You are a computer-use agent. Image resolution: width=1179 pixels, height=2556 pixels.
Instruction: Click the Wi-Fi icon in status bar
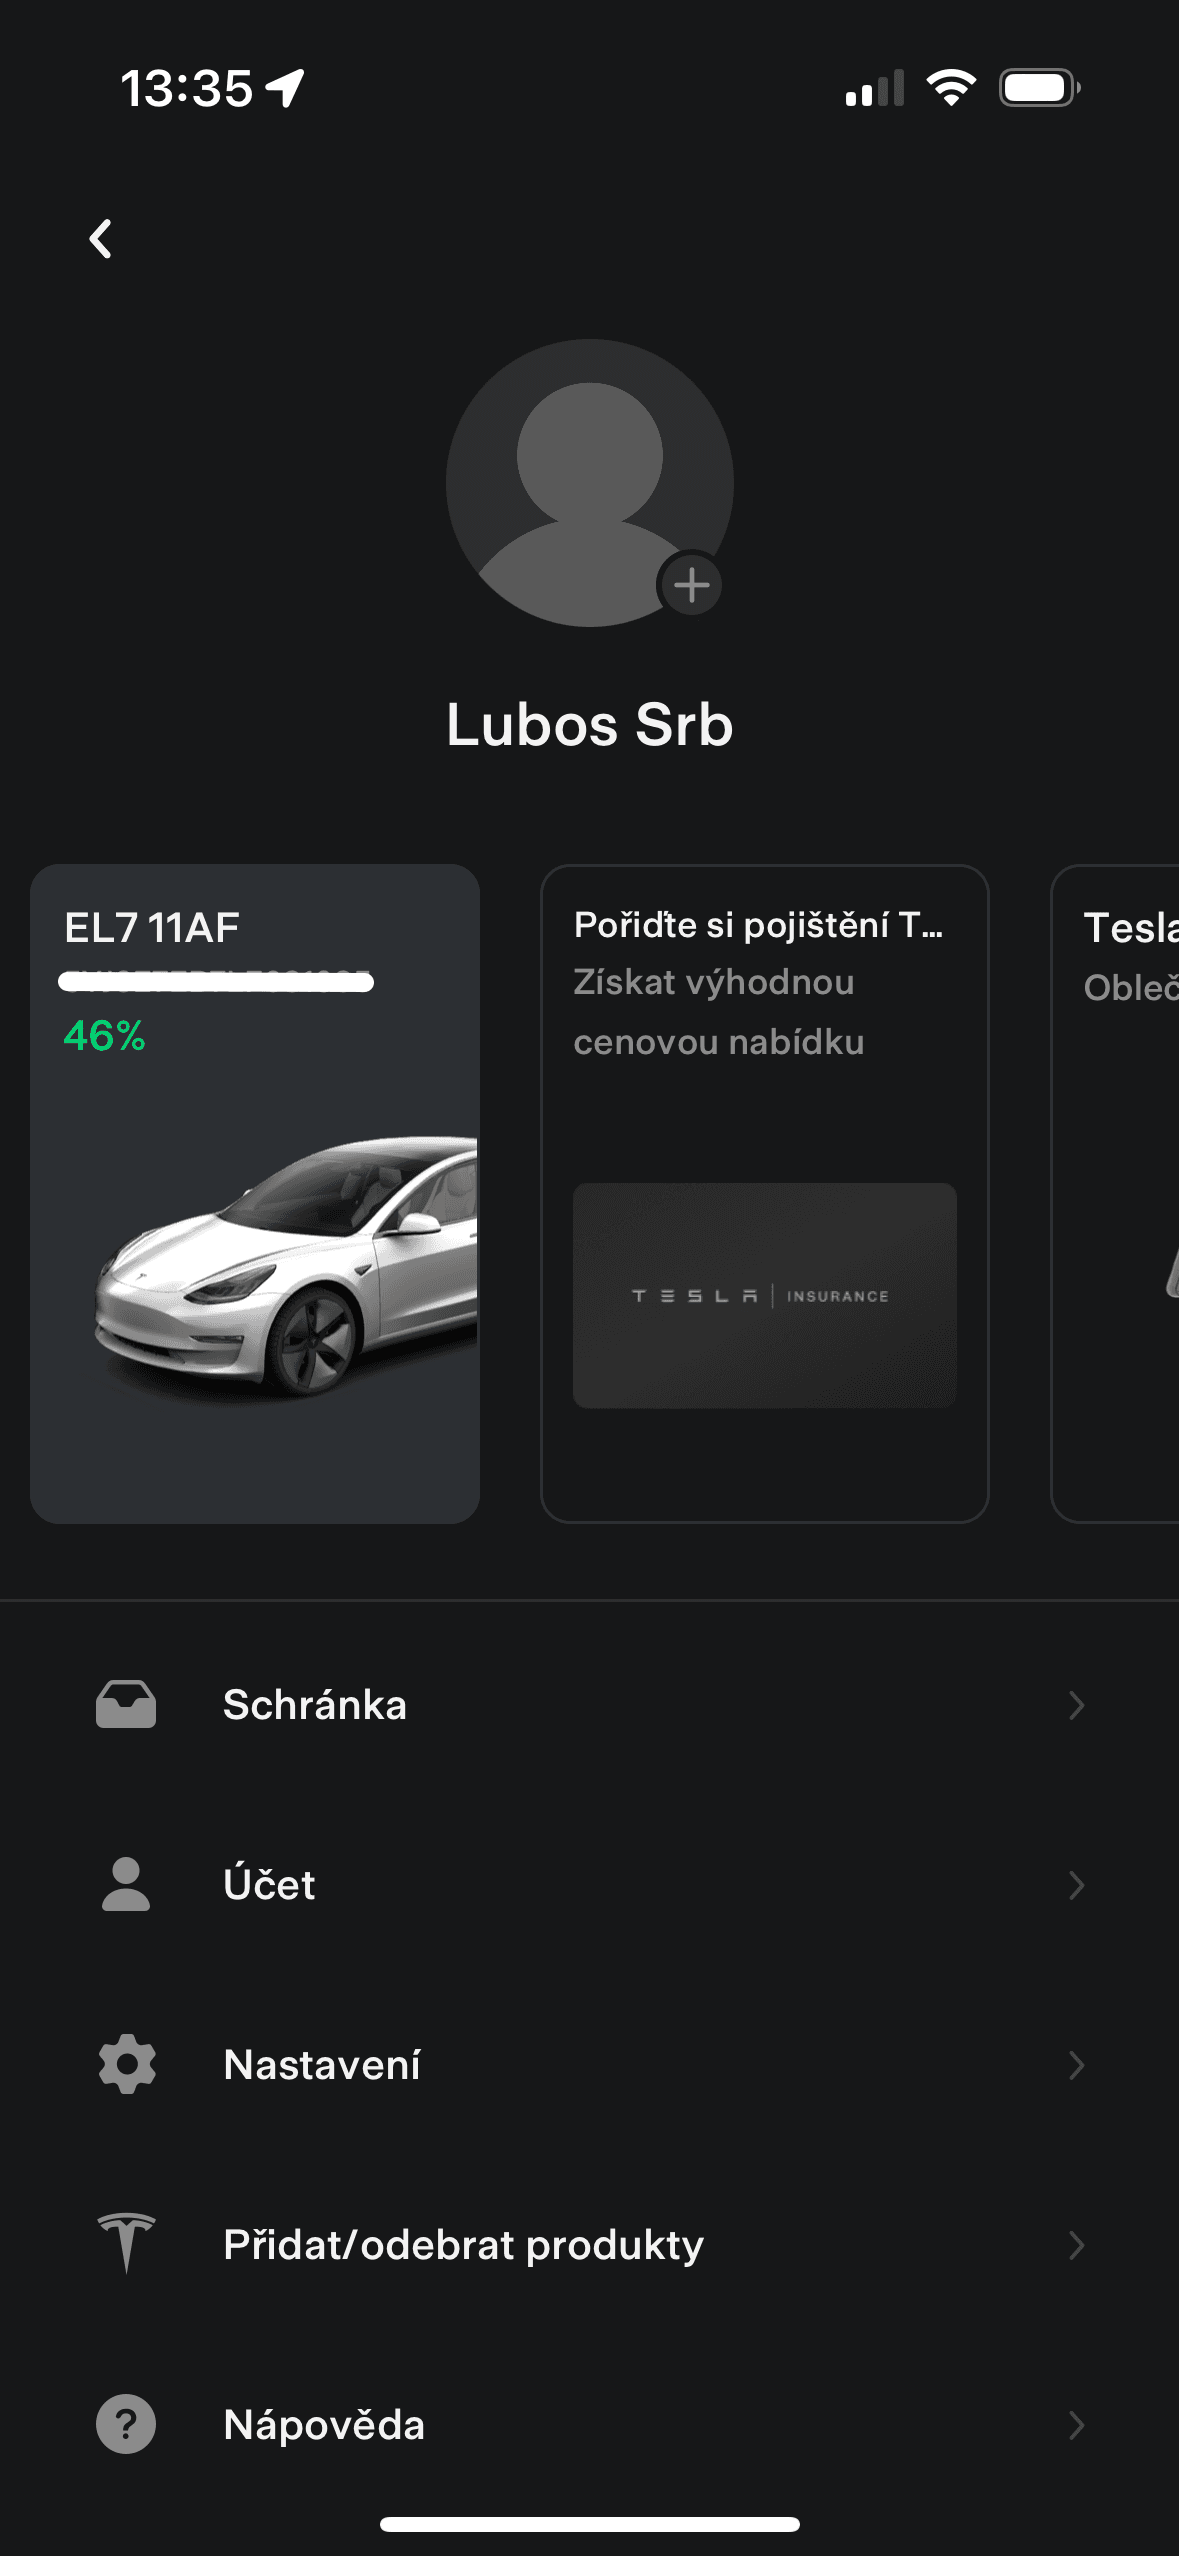951,88
